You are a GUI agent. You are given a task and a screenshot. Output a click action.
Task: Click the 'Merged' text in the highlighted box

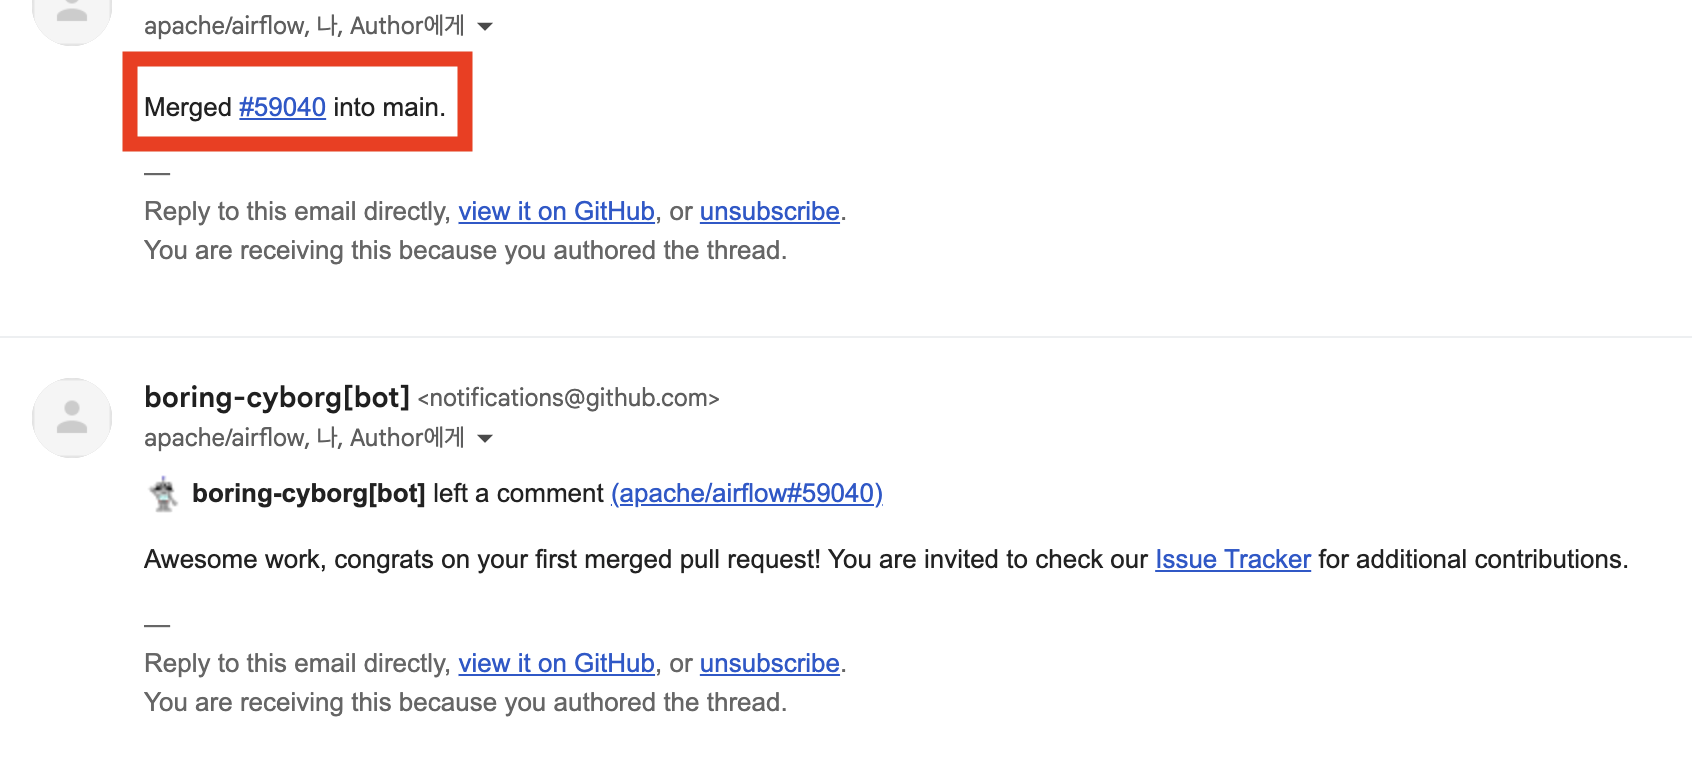tap(188, 107)
